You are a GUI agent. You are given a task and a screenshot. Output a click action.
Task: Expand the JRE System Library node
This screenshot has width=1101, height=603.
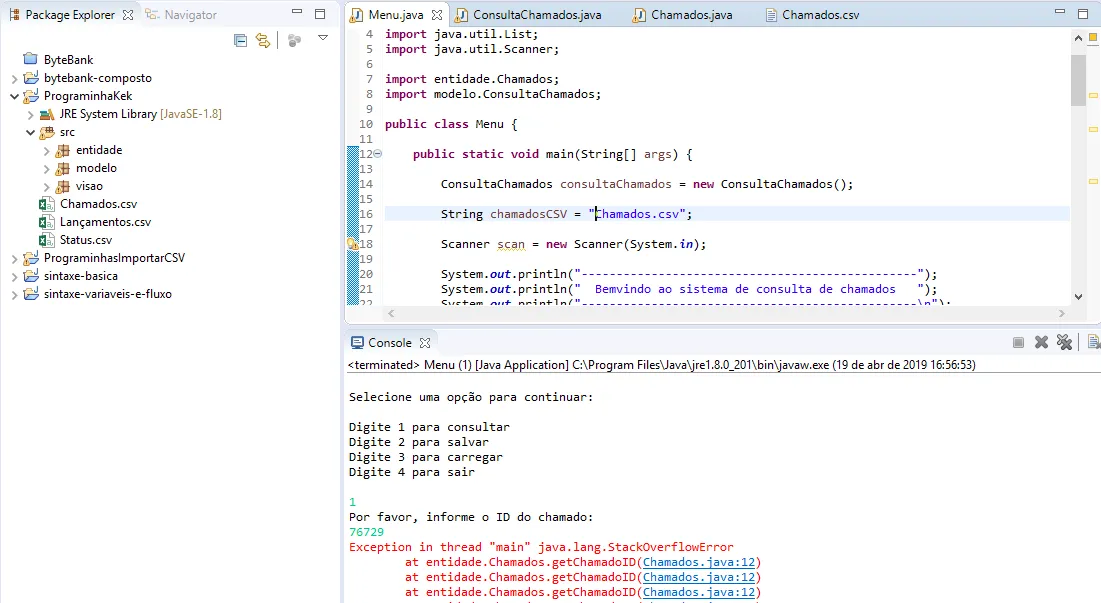[31, 114]
